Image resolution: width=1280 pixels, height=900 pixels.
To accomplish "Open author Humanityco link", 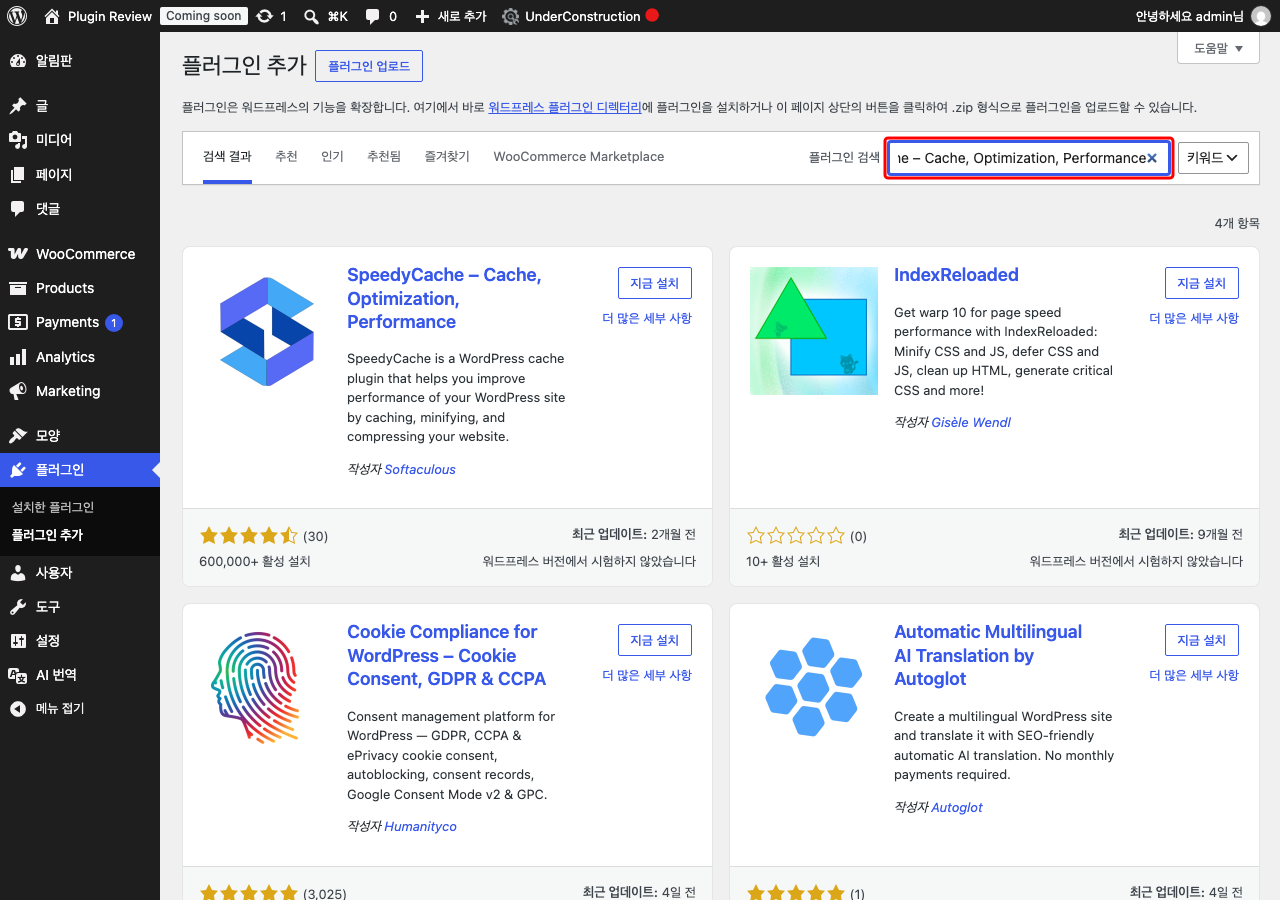I will 421,826.
